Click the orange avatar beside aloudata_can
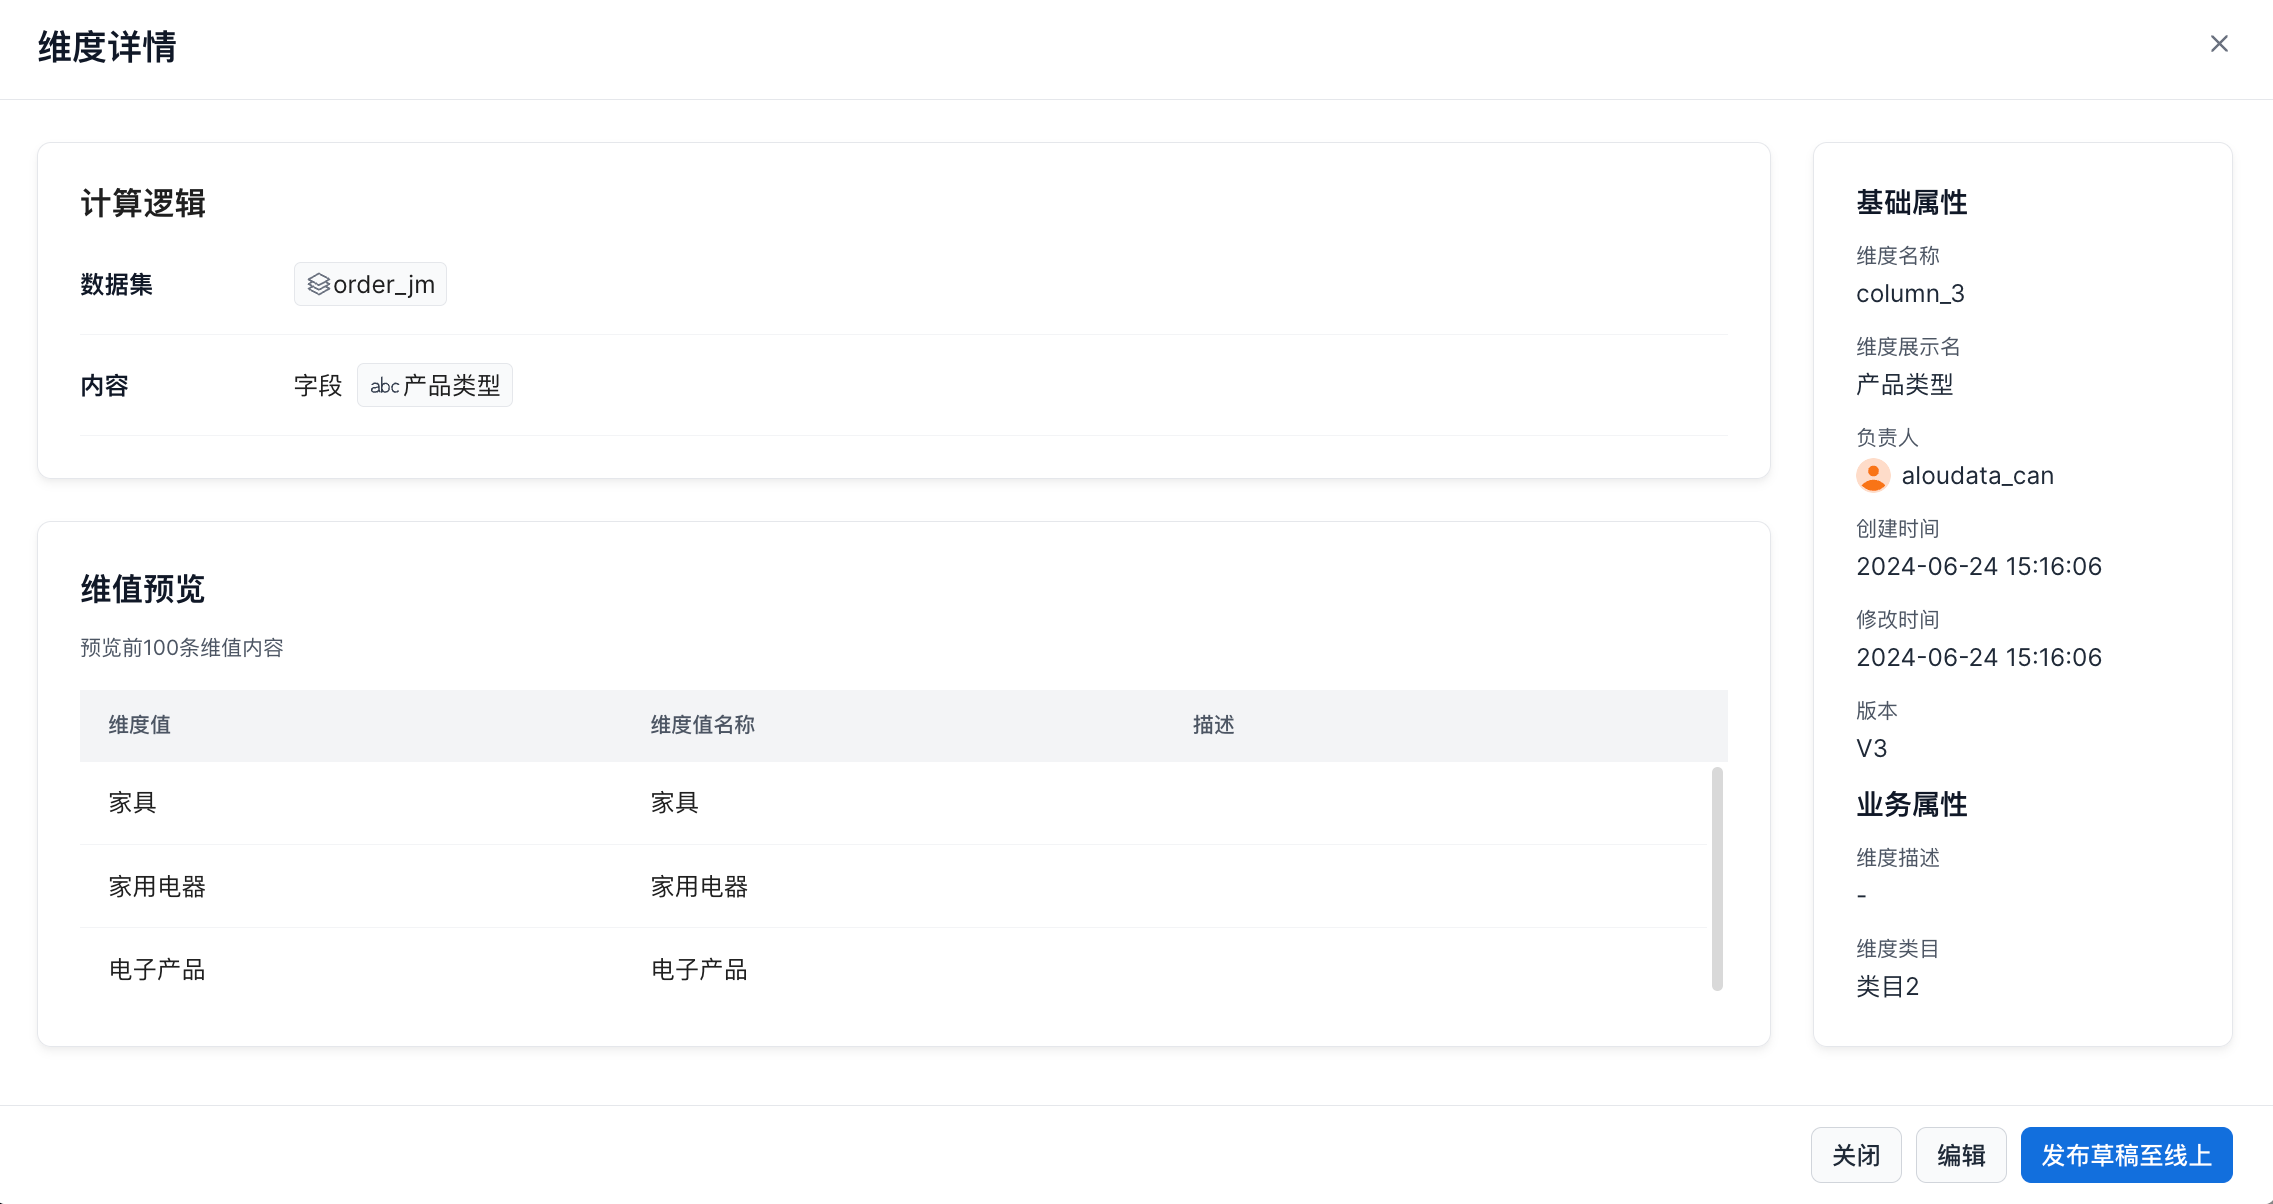 click(1873, 476)
